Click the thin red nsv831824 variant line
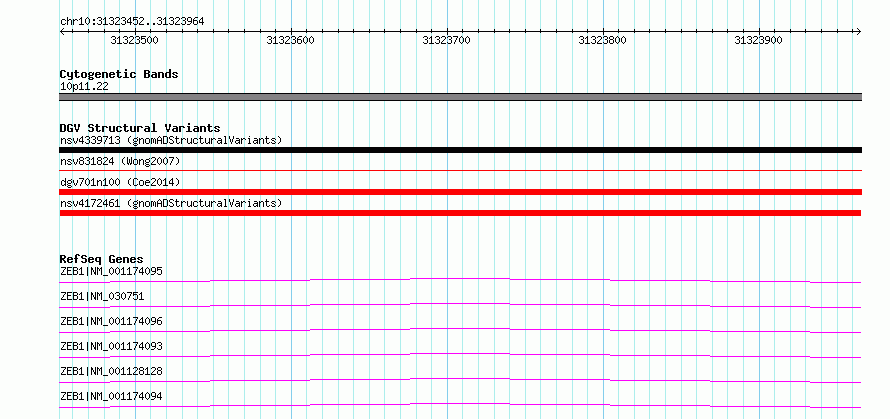This screenshot has width=890, height=419. (x=461, y=170)
